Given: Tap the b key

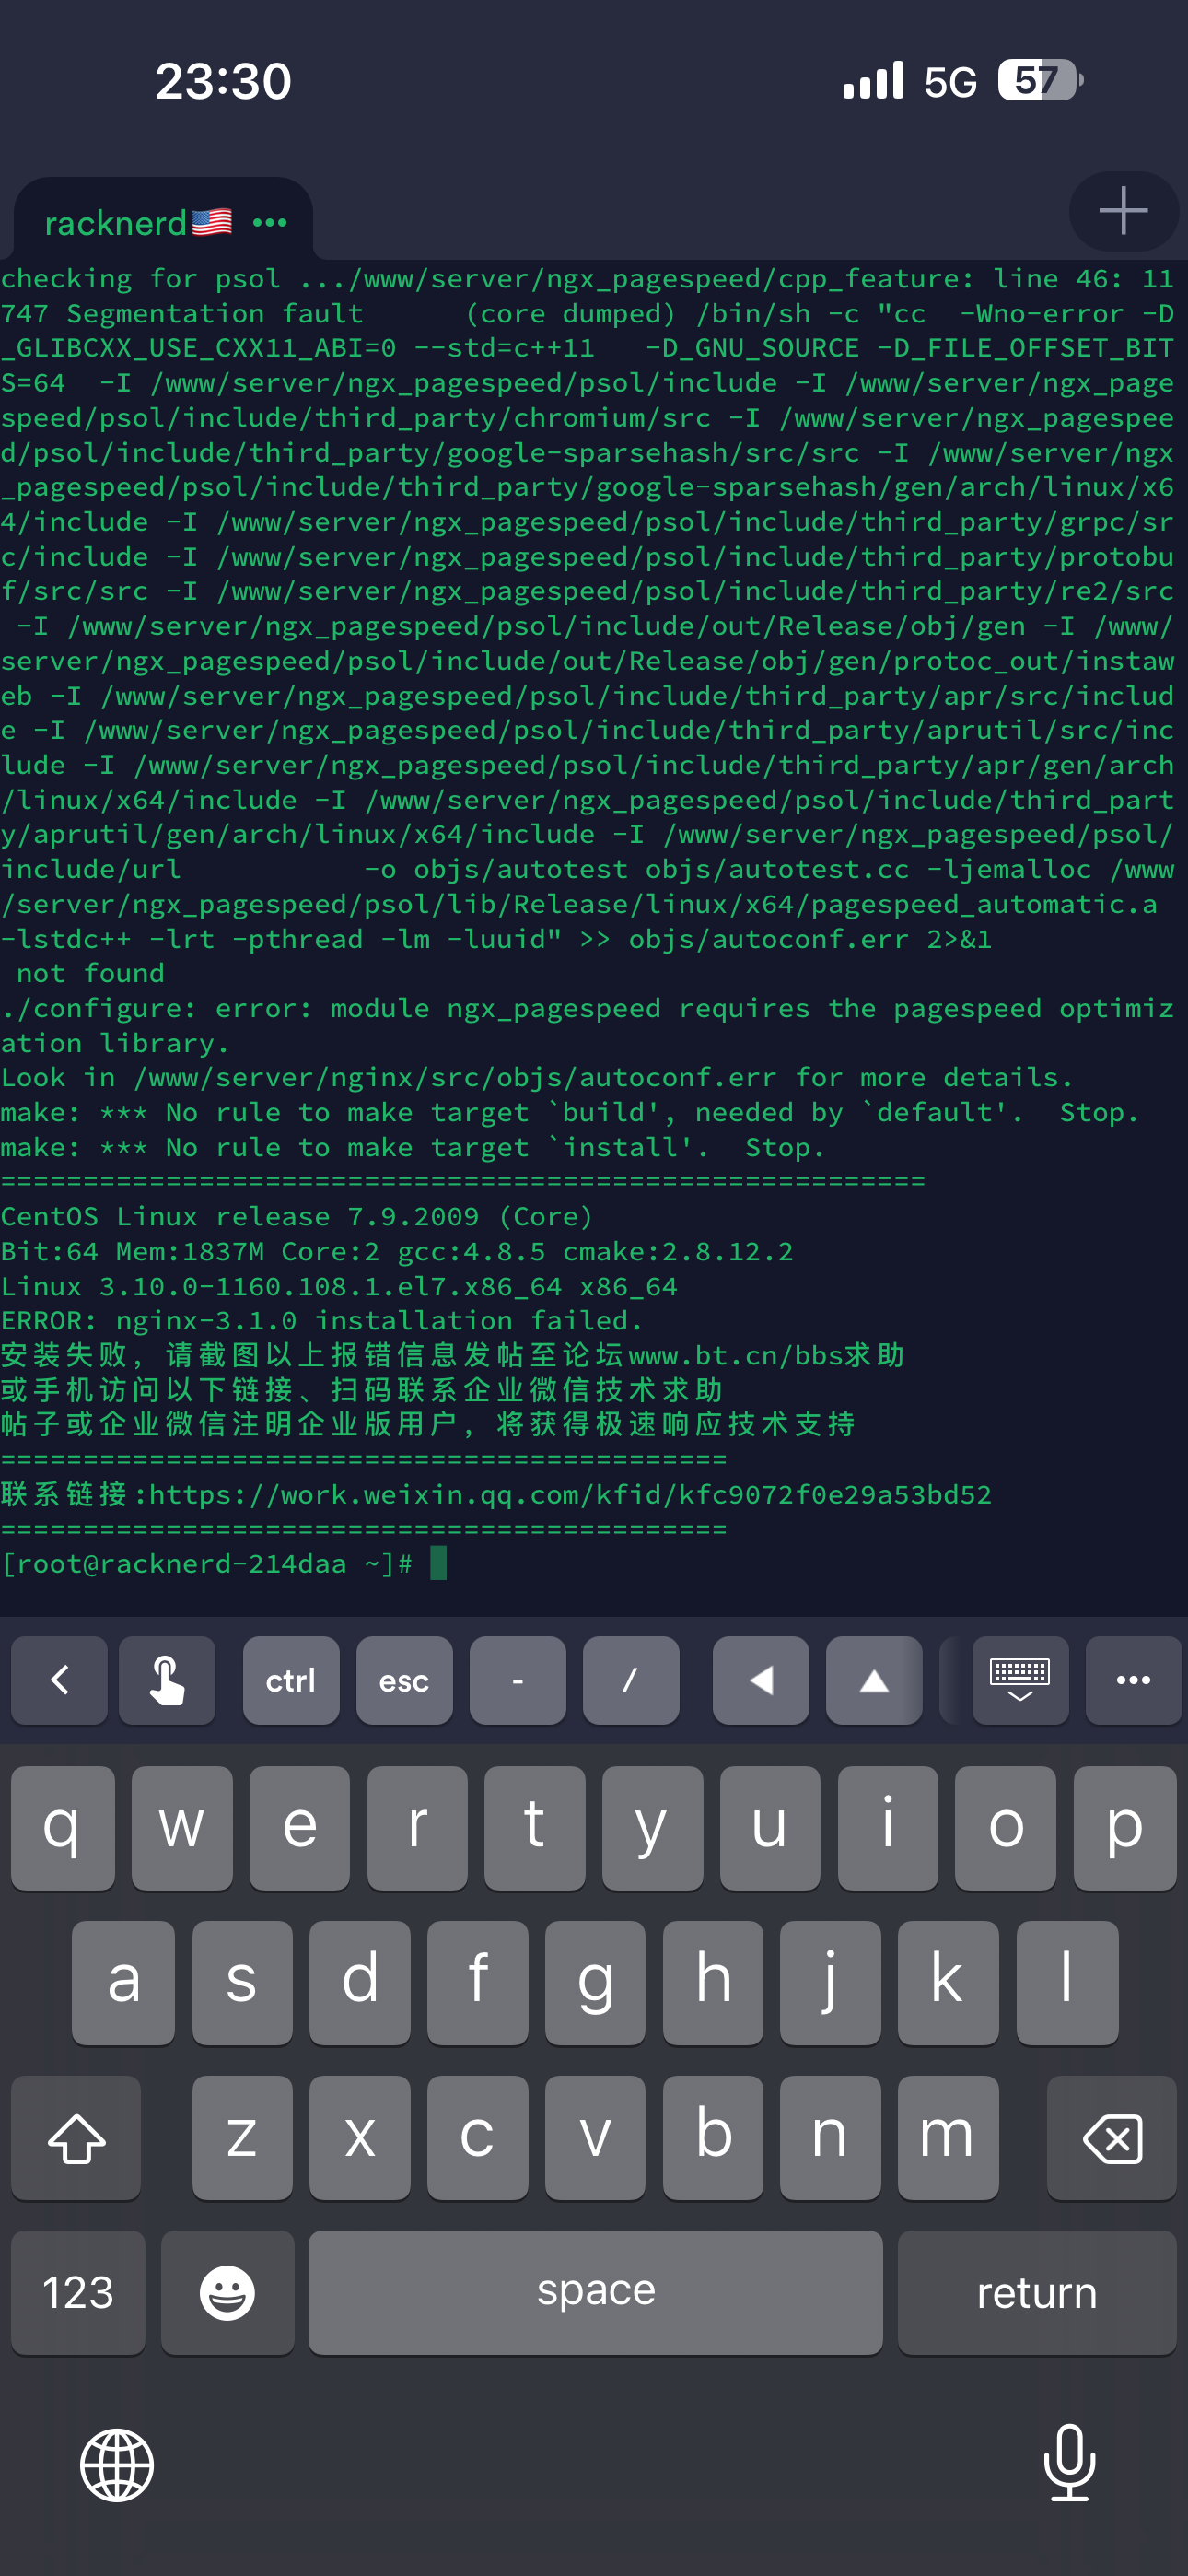Looking at the screenshot, I should (713, 2137).
